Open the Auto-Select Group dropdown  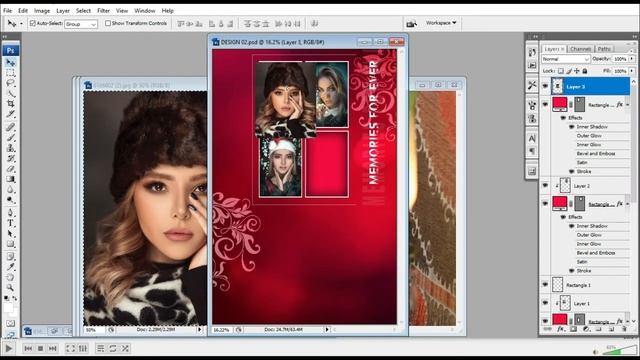(x=81, y=24)
